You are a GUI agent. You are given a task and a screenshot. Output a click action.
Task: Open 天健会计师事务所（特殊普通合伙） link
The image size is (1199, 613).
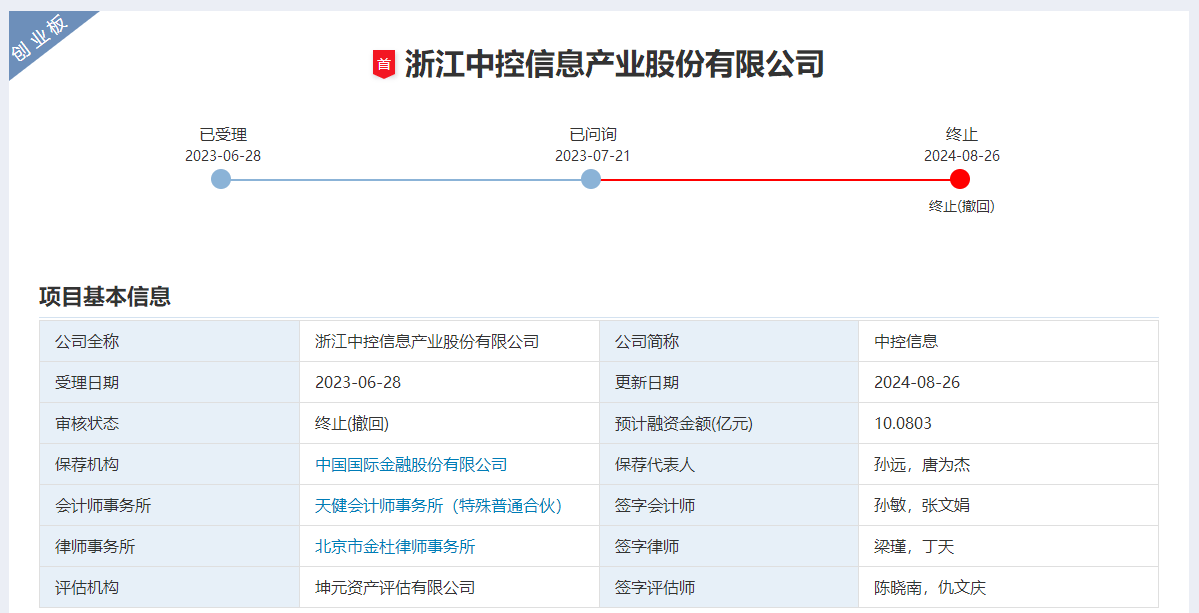point(440,505)
